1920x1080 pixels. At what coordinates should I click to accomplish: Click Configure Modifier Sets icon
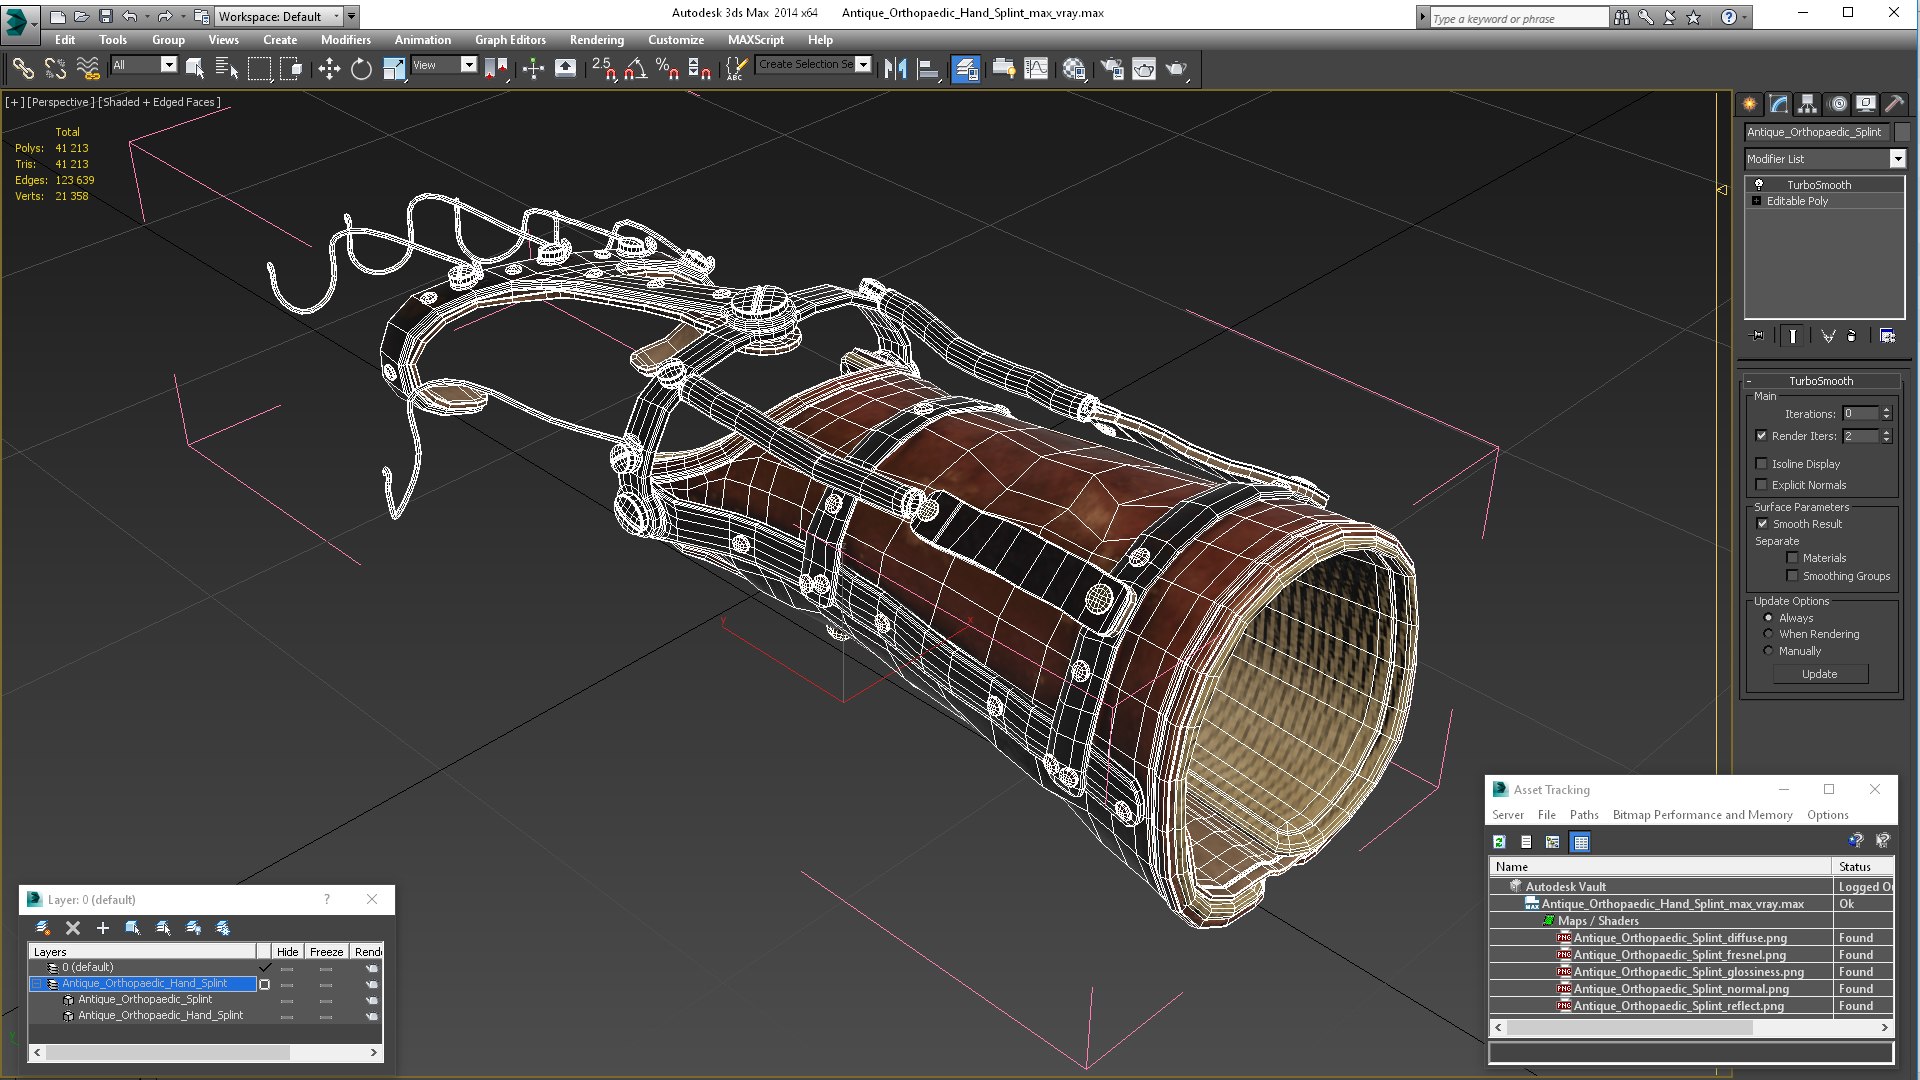pyautogui.click(x=1887, y=336)
